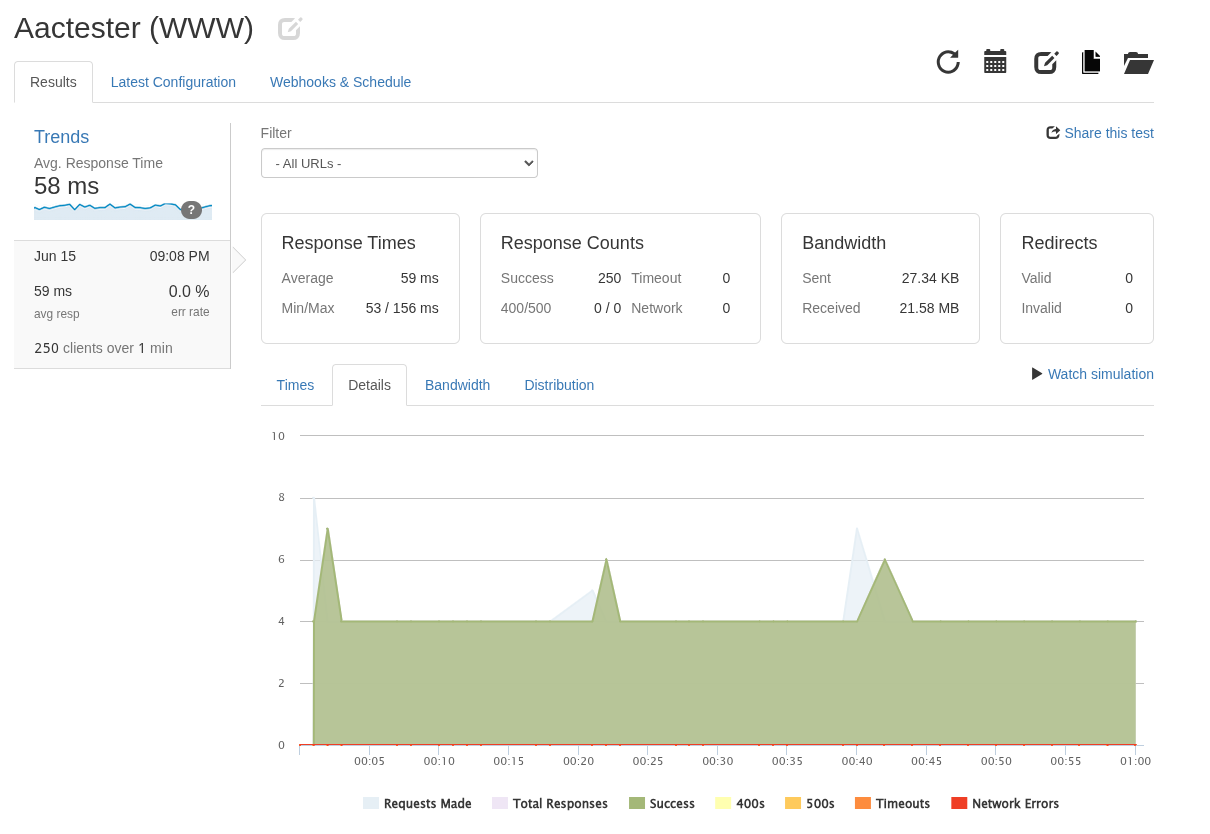Open the Distribution chart tab
This screenshot has width=1210, height=834.
click(559, 385)
